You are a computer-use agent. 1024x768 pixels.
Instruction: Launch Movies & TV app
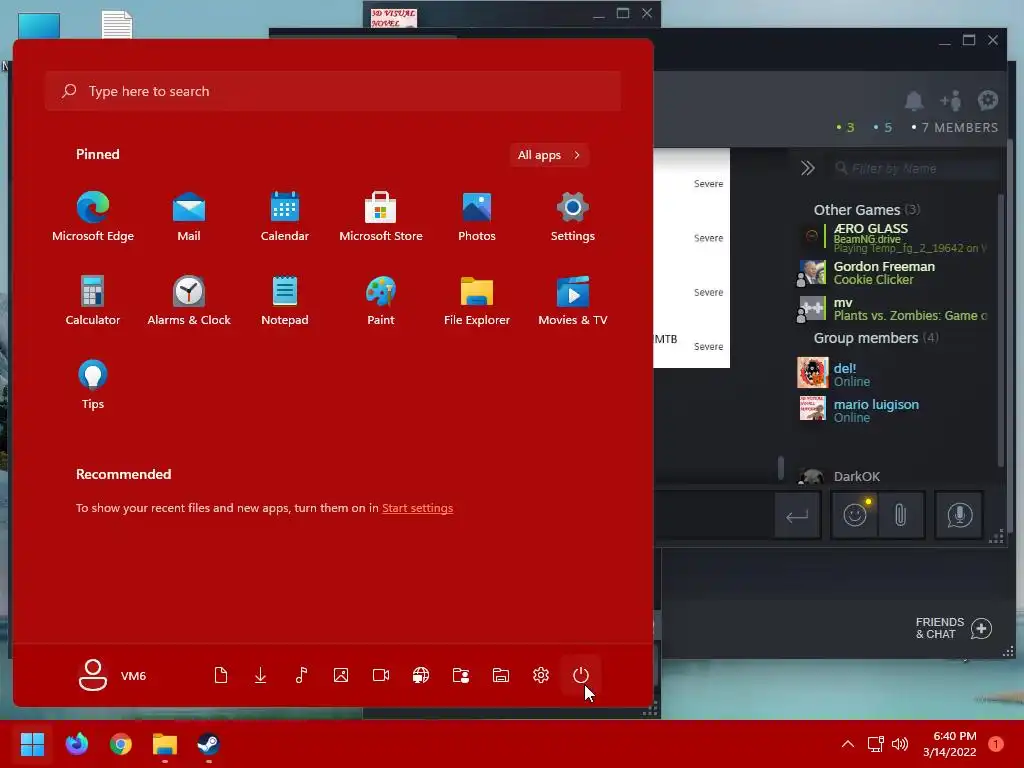point(573,301)
